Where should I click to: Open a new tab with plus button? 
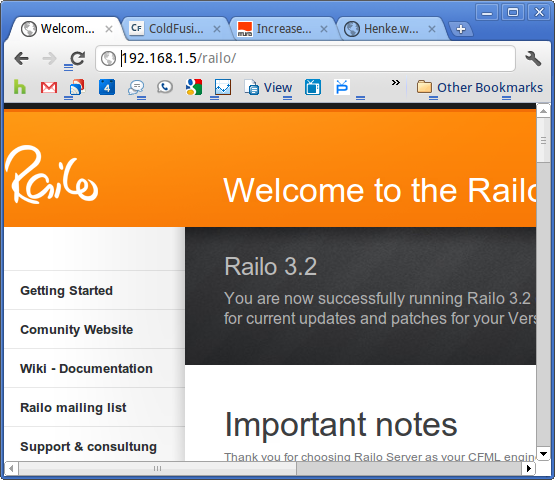(461, 29)
